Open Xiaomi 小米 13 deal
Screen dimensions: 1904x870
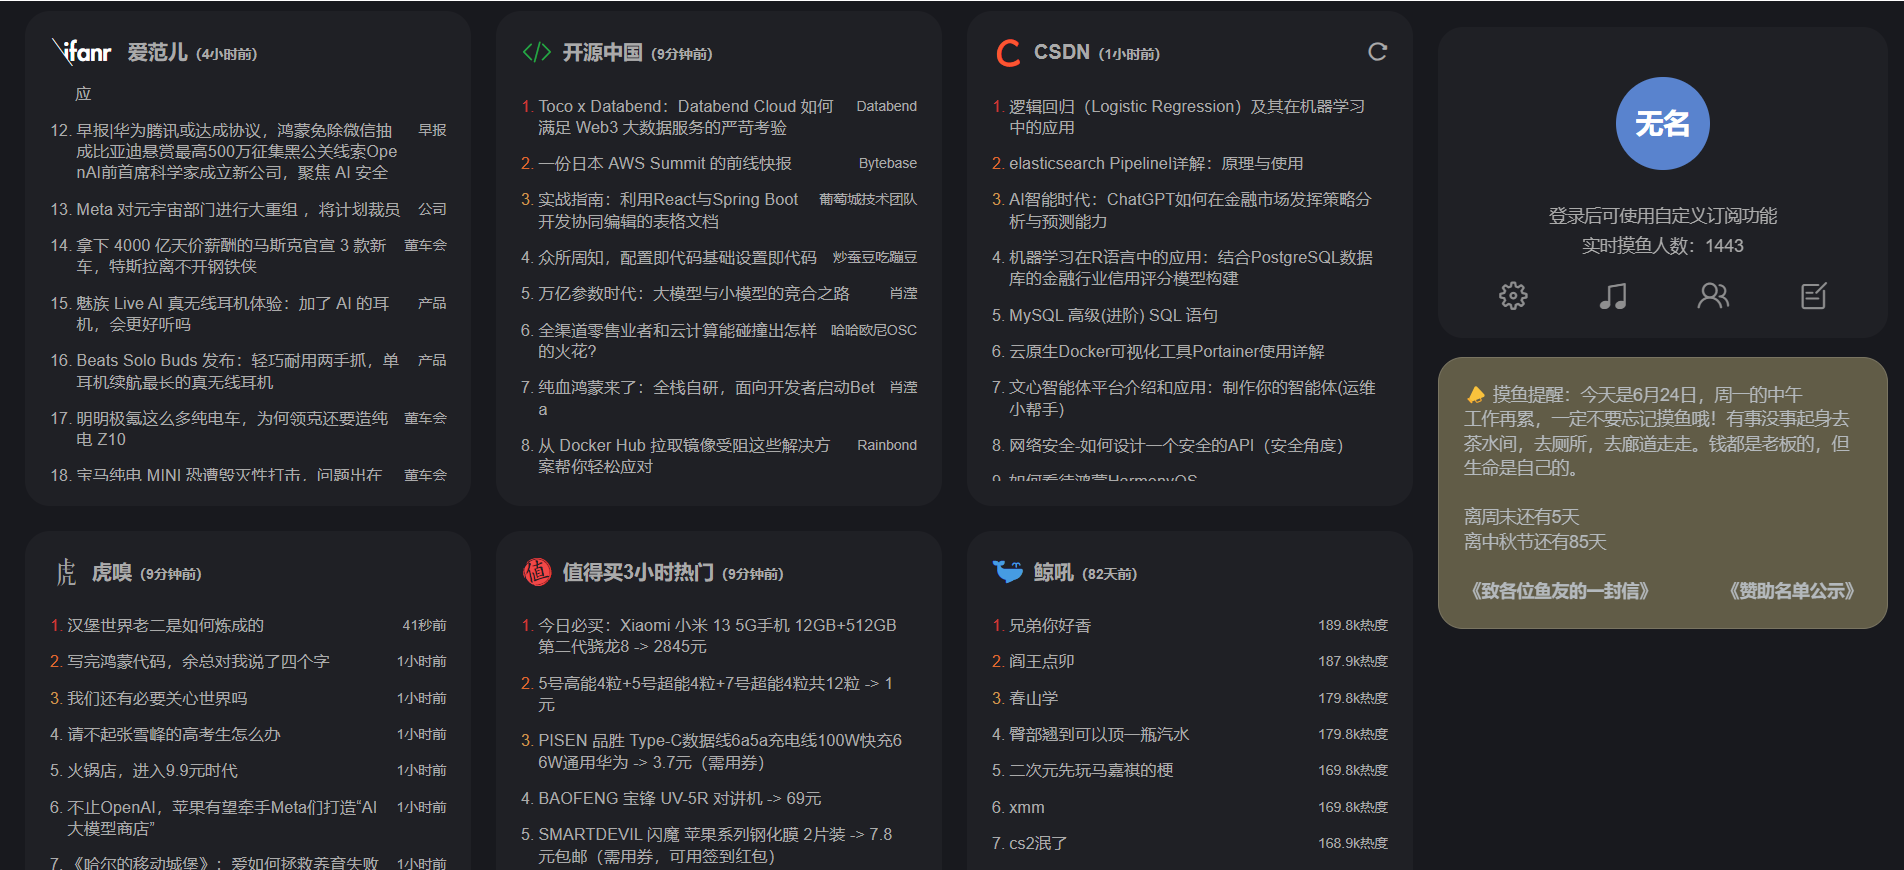click(x=717, y=636)
